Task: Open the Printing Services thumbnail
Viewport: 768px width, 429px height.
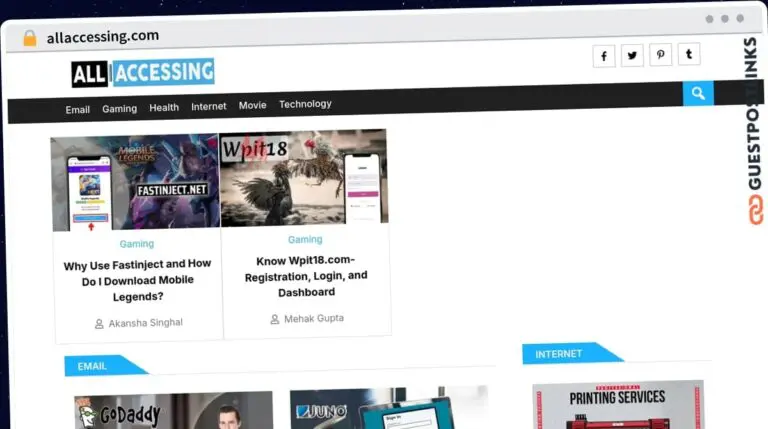Action: click(x=618, y=405)
